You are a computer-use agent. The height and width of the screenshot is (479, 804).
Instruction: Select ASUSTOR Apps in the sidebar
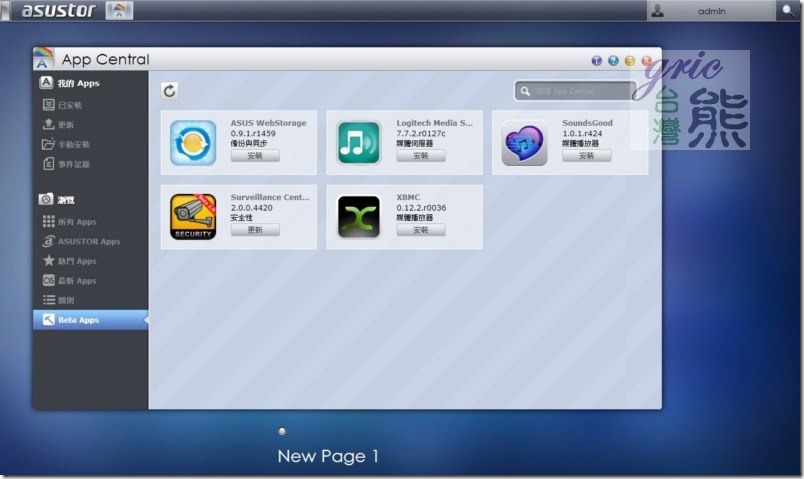point(90,241)
